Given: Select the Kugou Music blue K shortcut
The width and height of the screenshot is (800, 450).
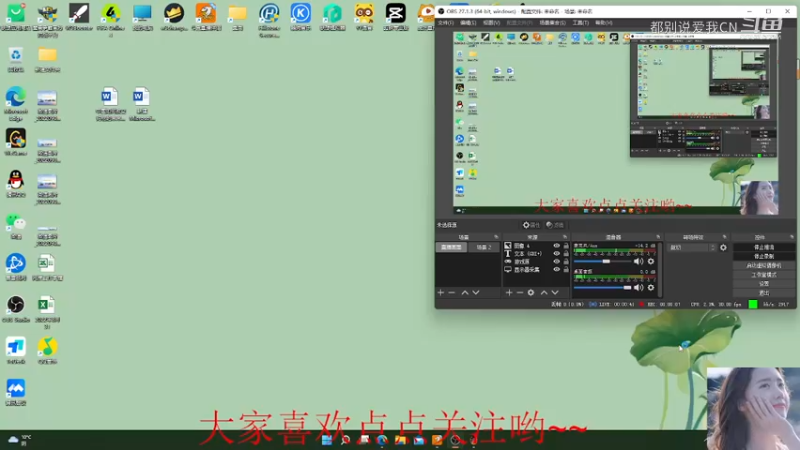Looking at the screenshot, I should pyautogui.click(x=301, y=17).
